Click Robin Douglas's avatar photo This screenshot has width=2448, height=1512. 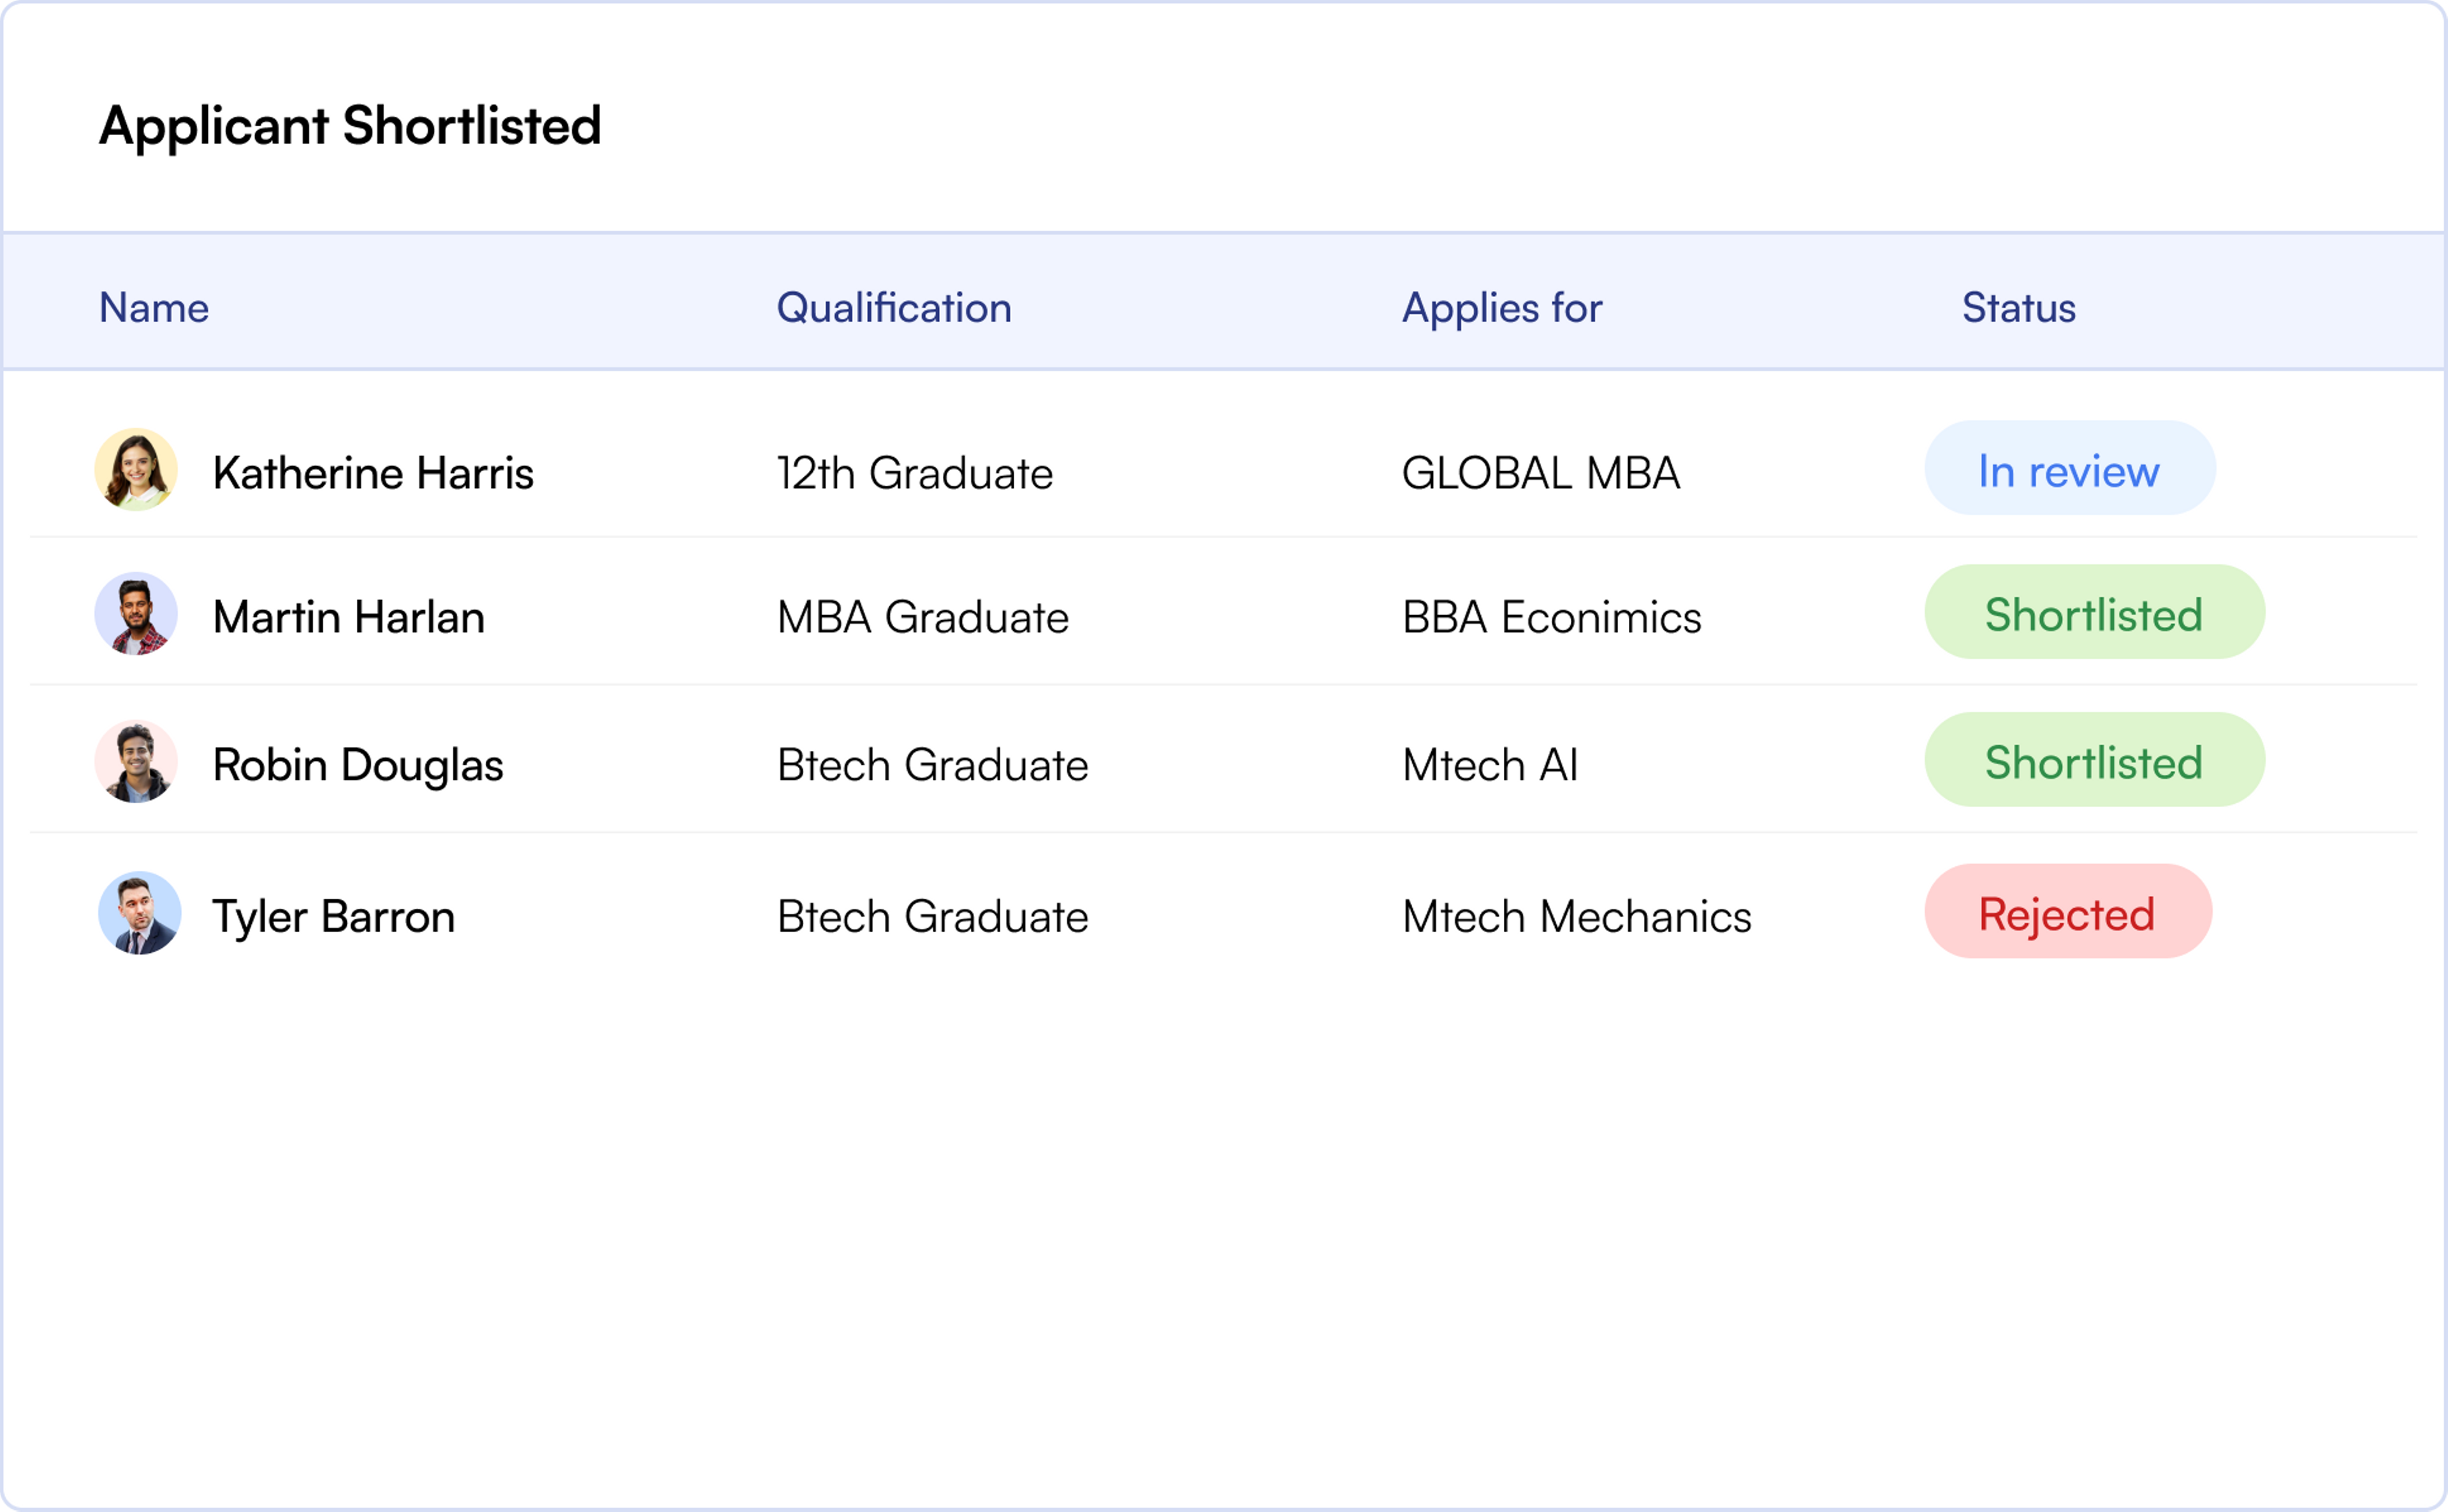click(x=136, y=762)
